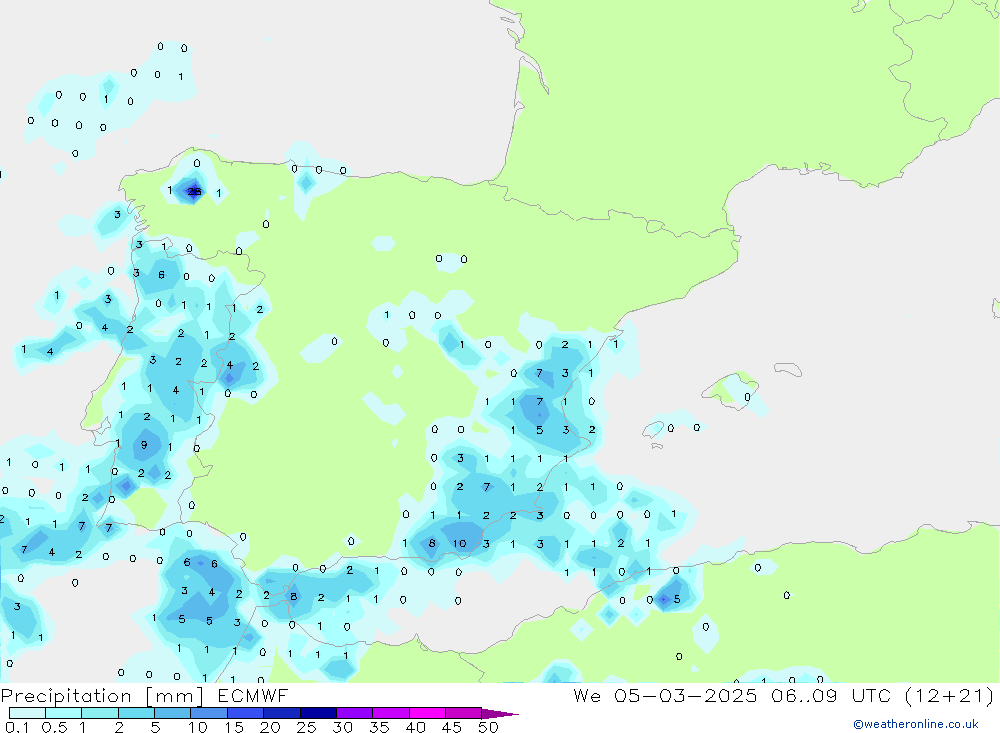Pick the 1–2 mm legend color swatch
Image resolution: width=1000 pixels, height=733 pixels.
(x=100, y=713)
